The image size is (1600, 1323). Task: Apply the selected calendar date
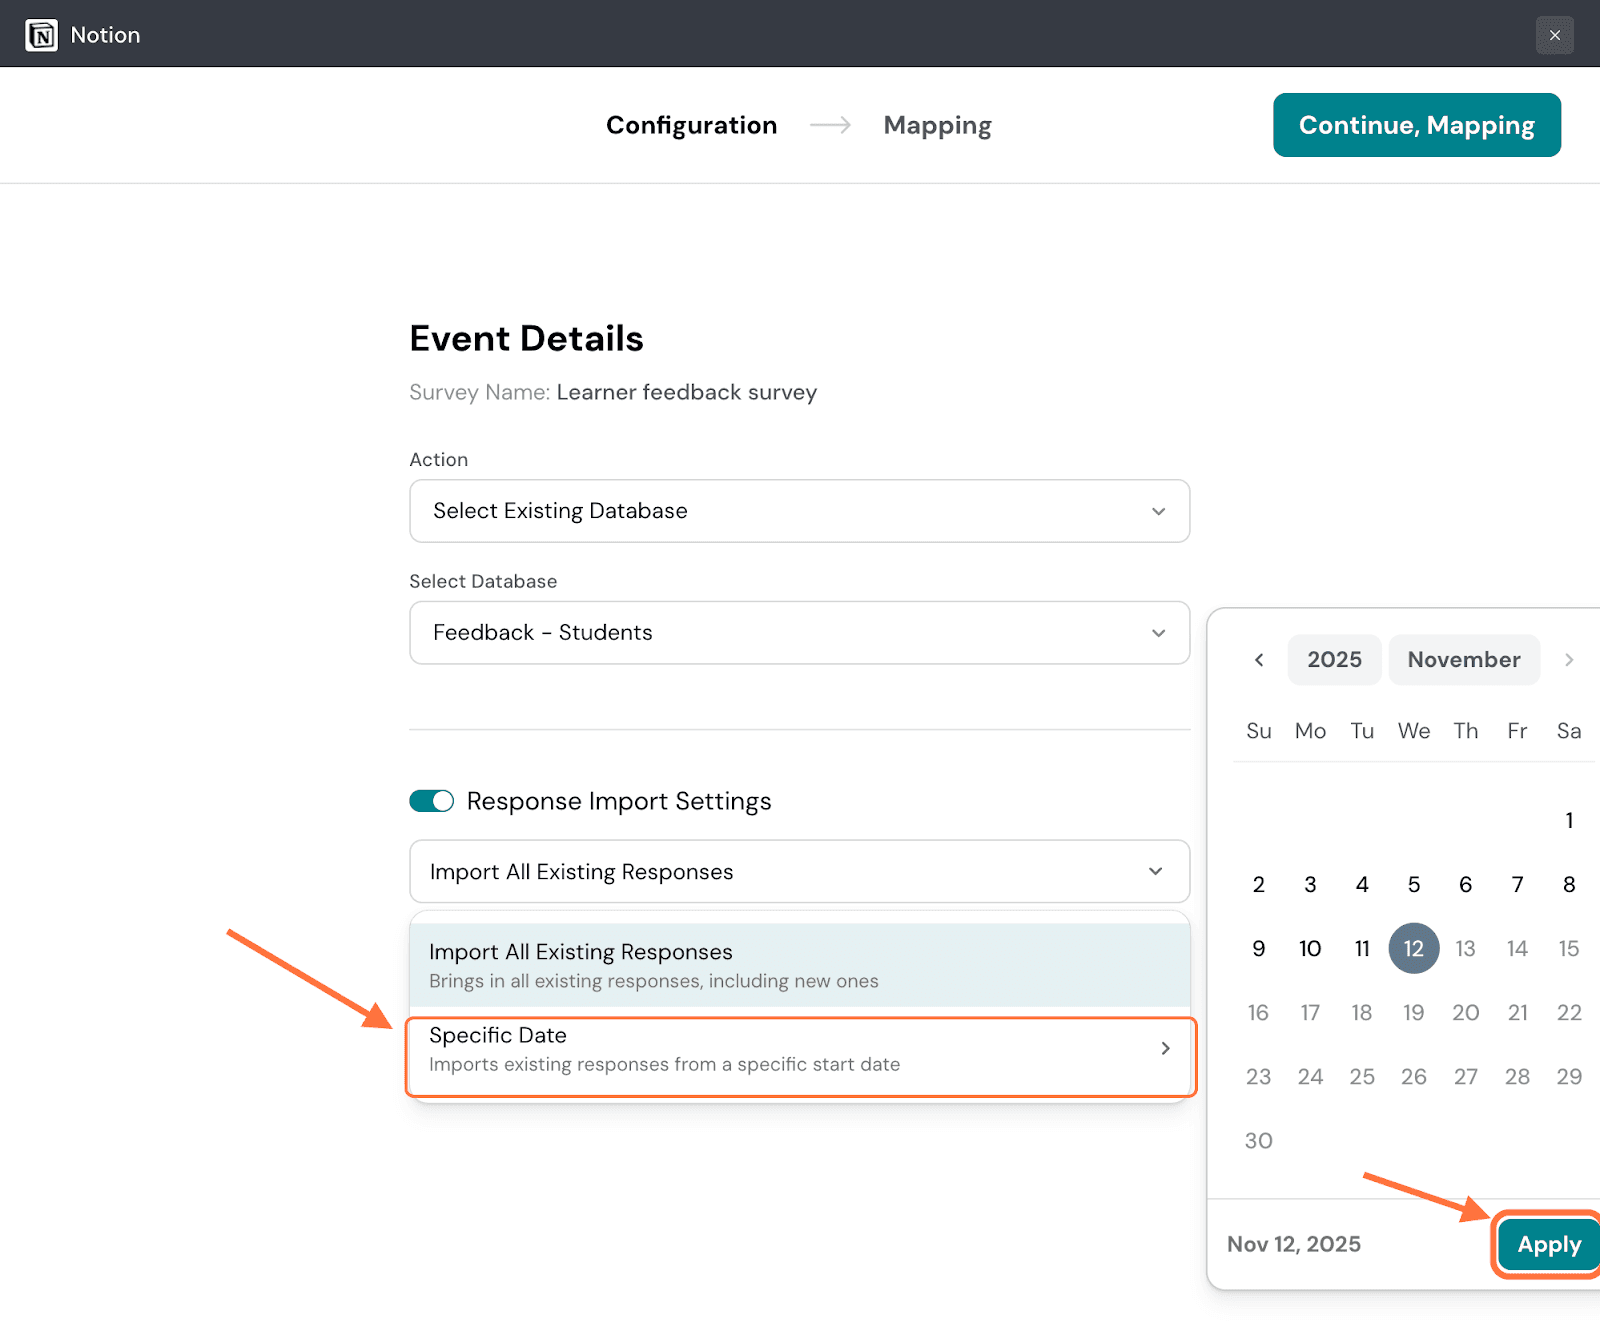[x=1548, y=1245]
